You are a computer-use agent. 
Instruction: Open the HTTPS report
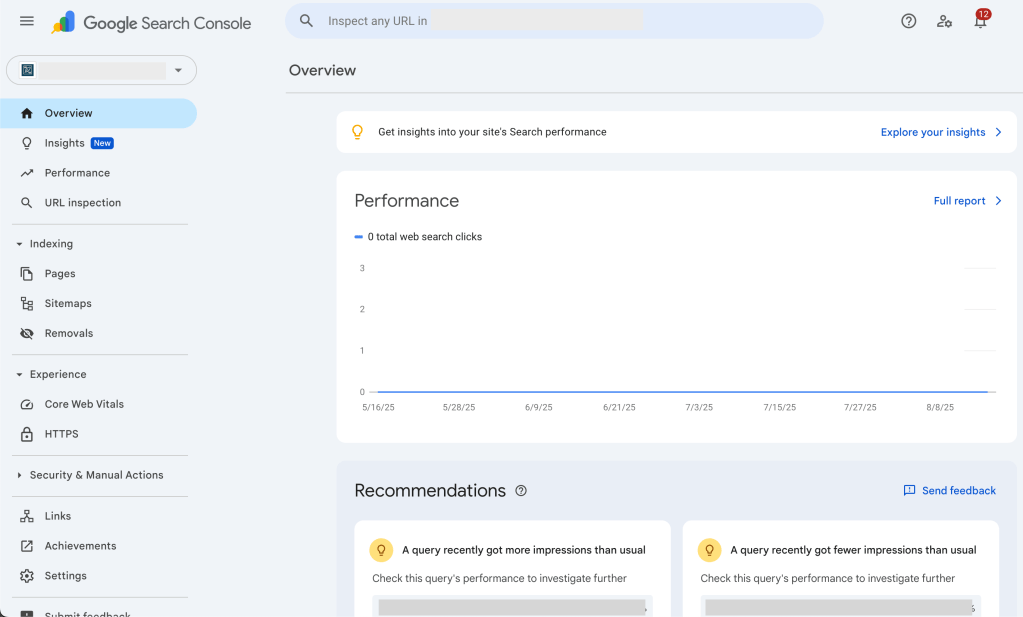click(x=59, y=434)
